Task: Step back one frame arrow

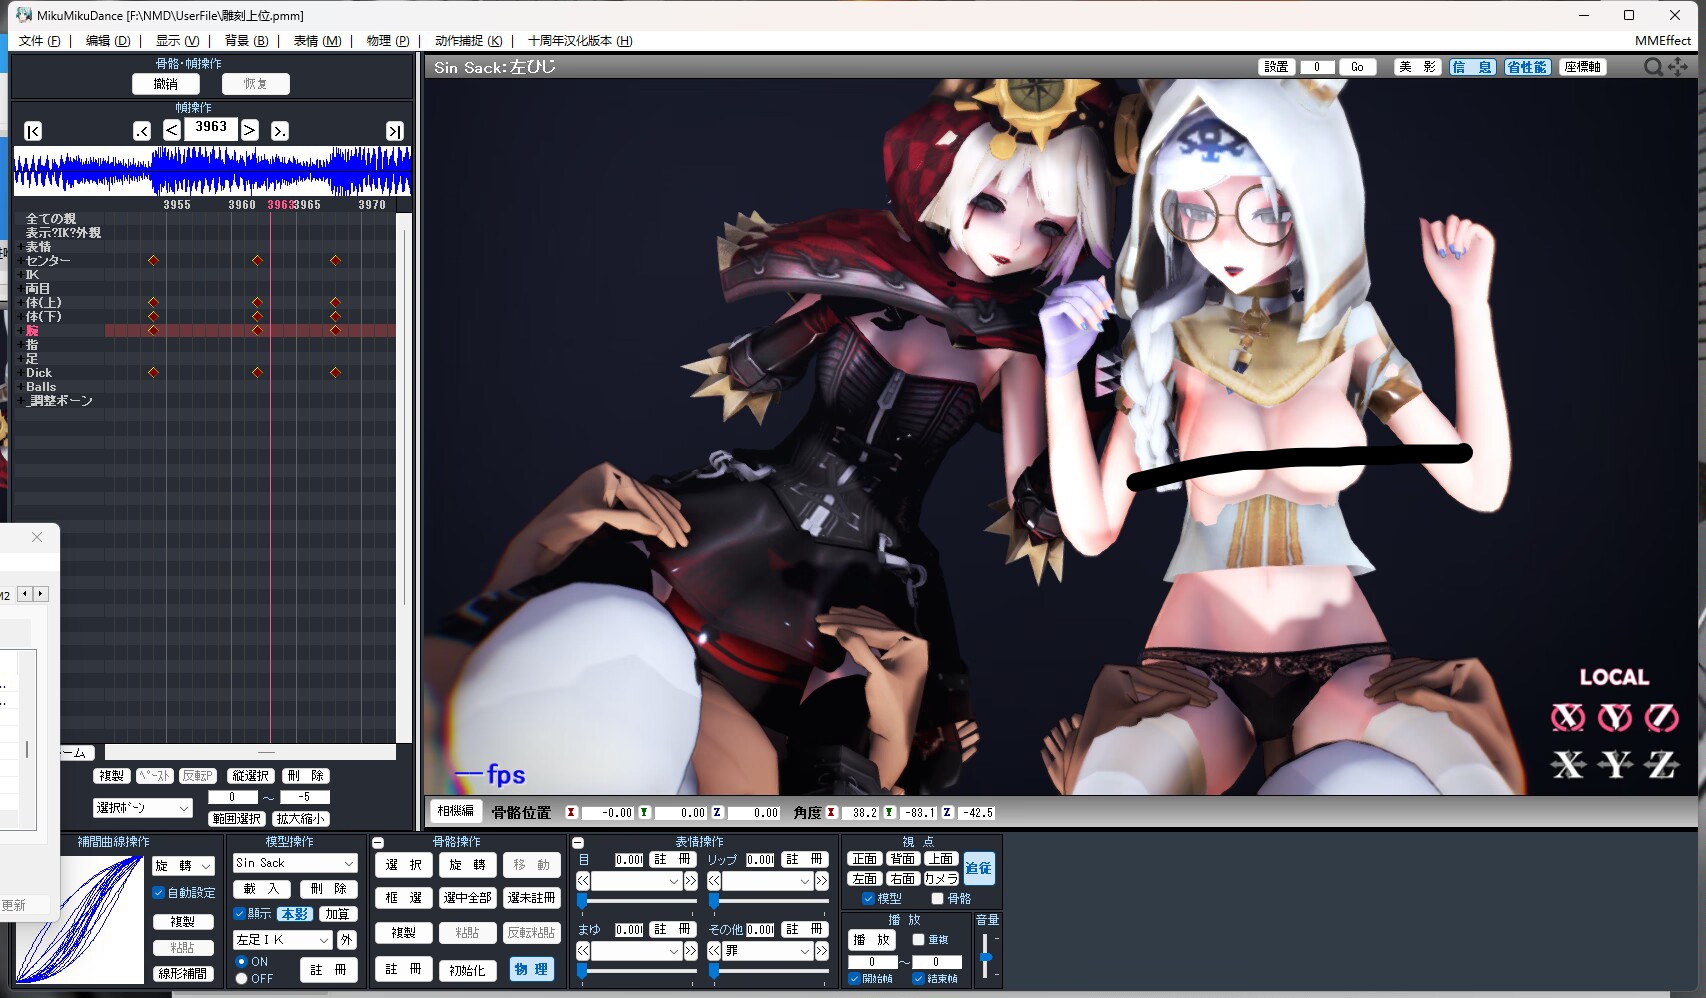Action: [172, 130]
